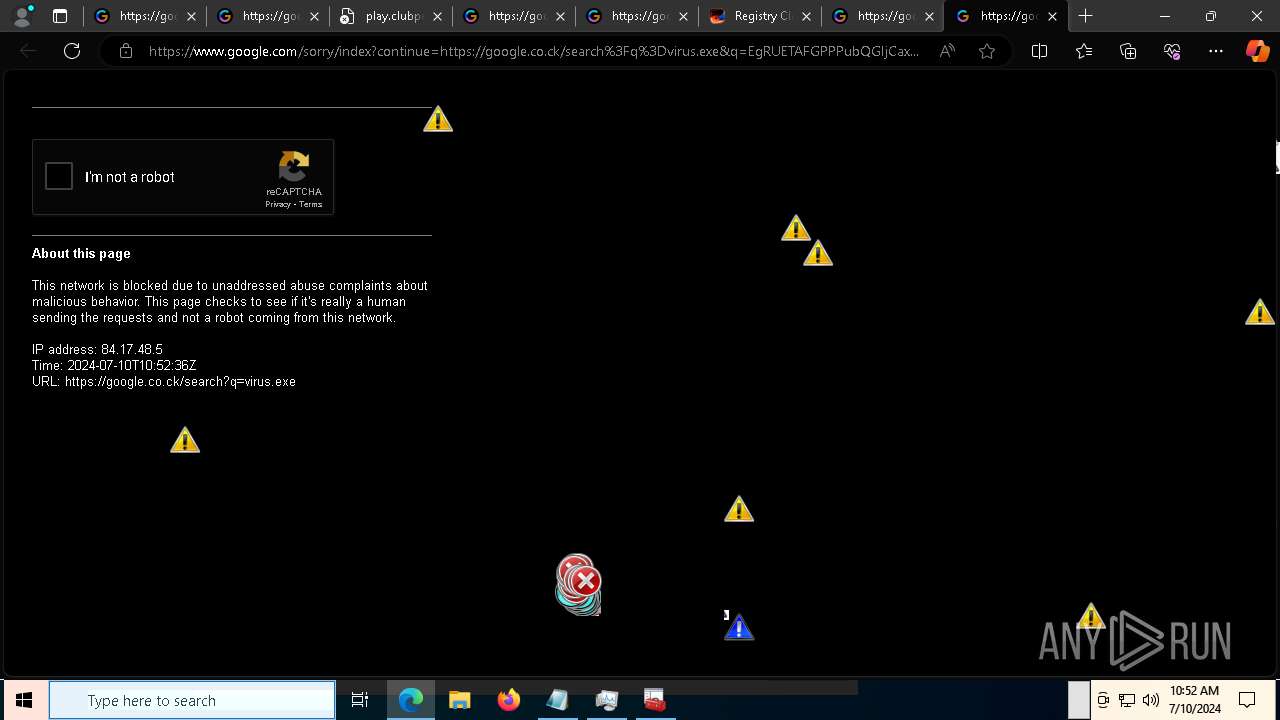
Task: Click the reCAPTCHA logo icon
Action: 294,167
